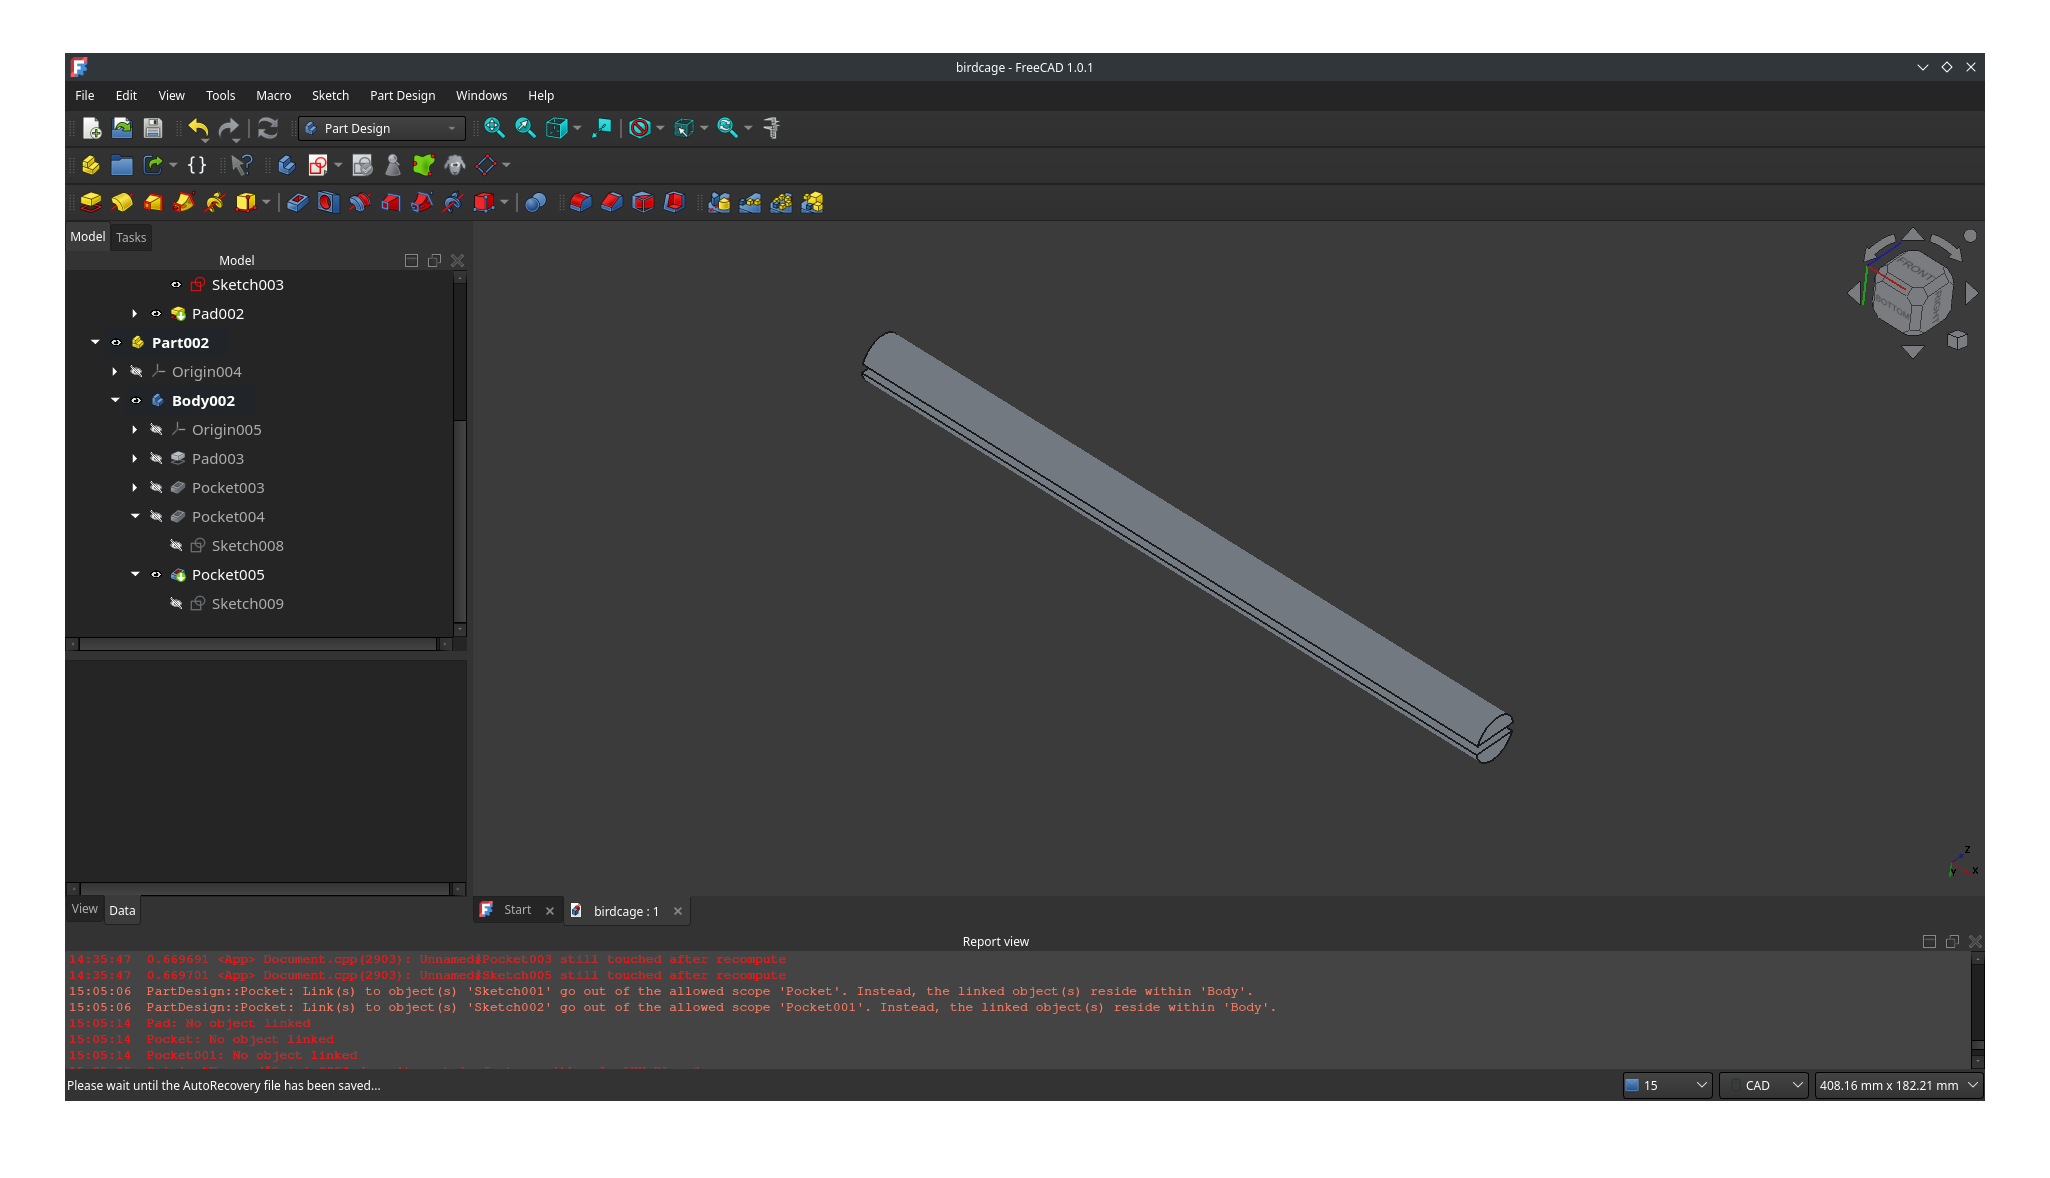Click the Mirrored pattern tool icon

pos(719,203)
